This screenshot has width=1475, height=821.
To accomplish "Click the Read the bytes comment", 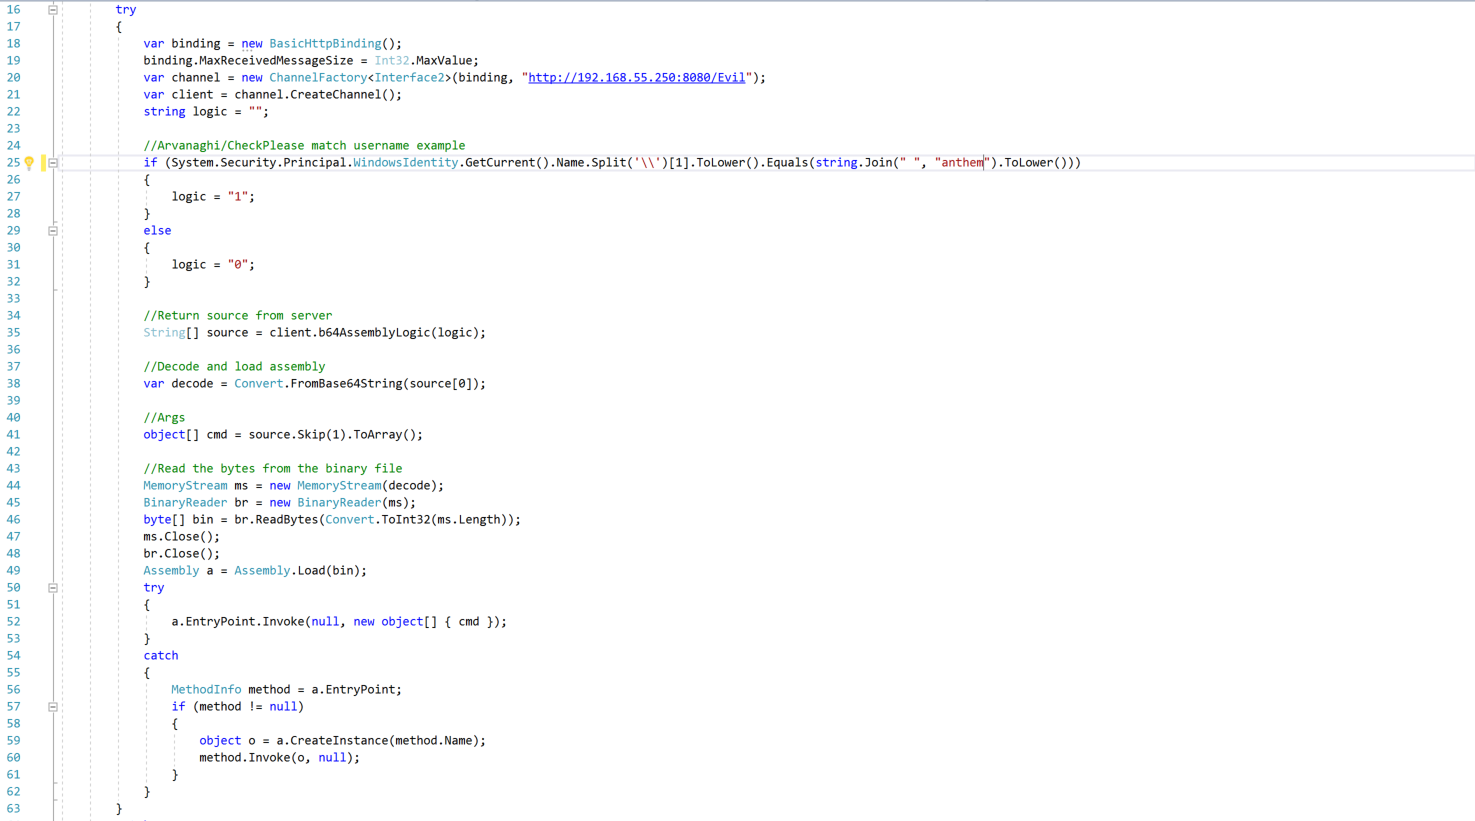I will point(272,469).
